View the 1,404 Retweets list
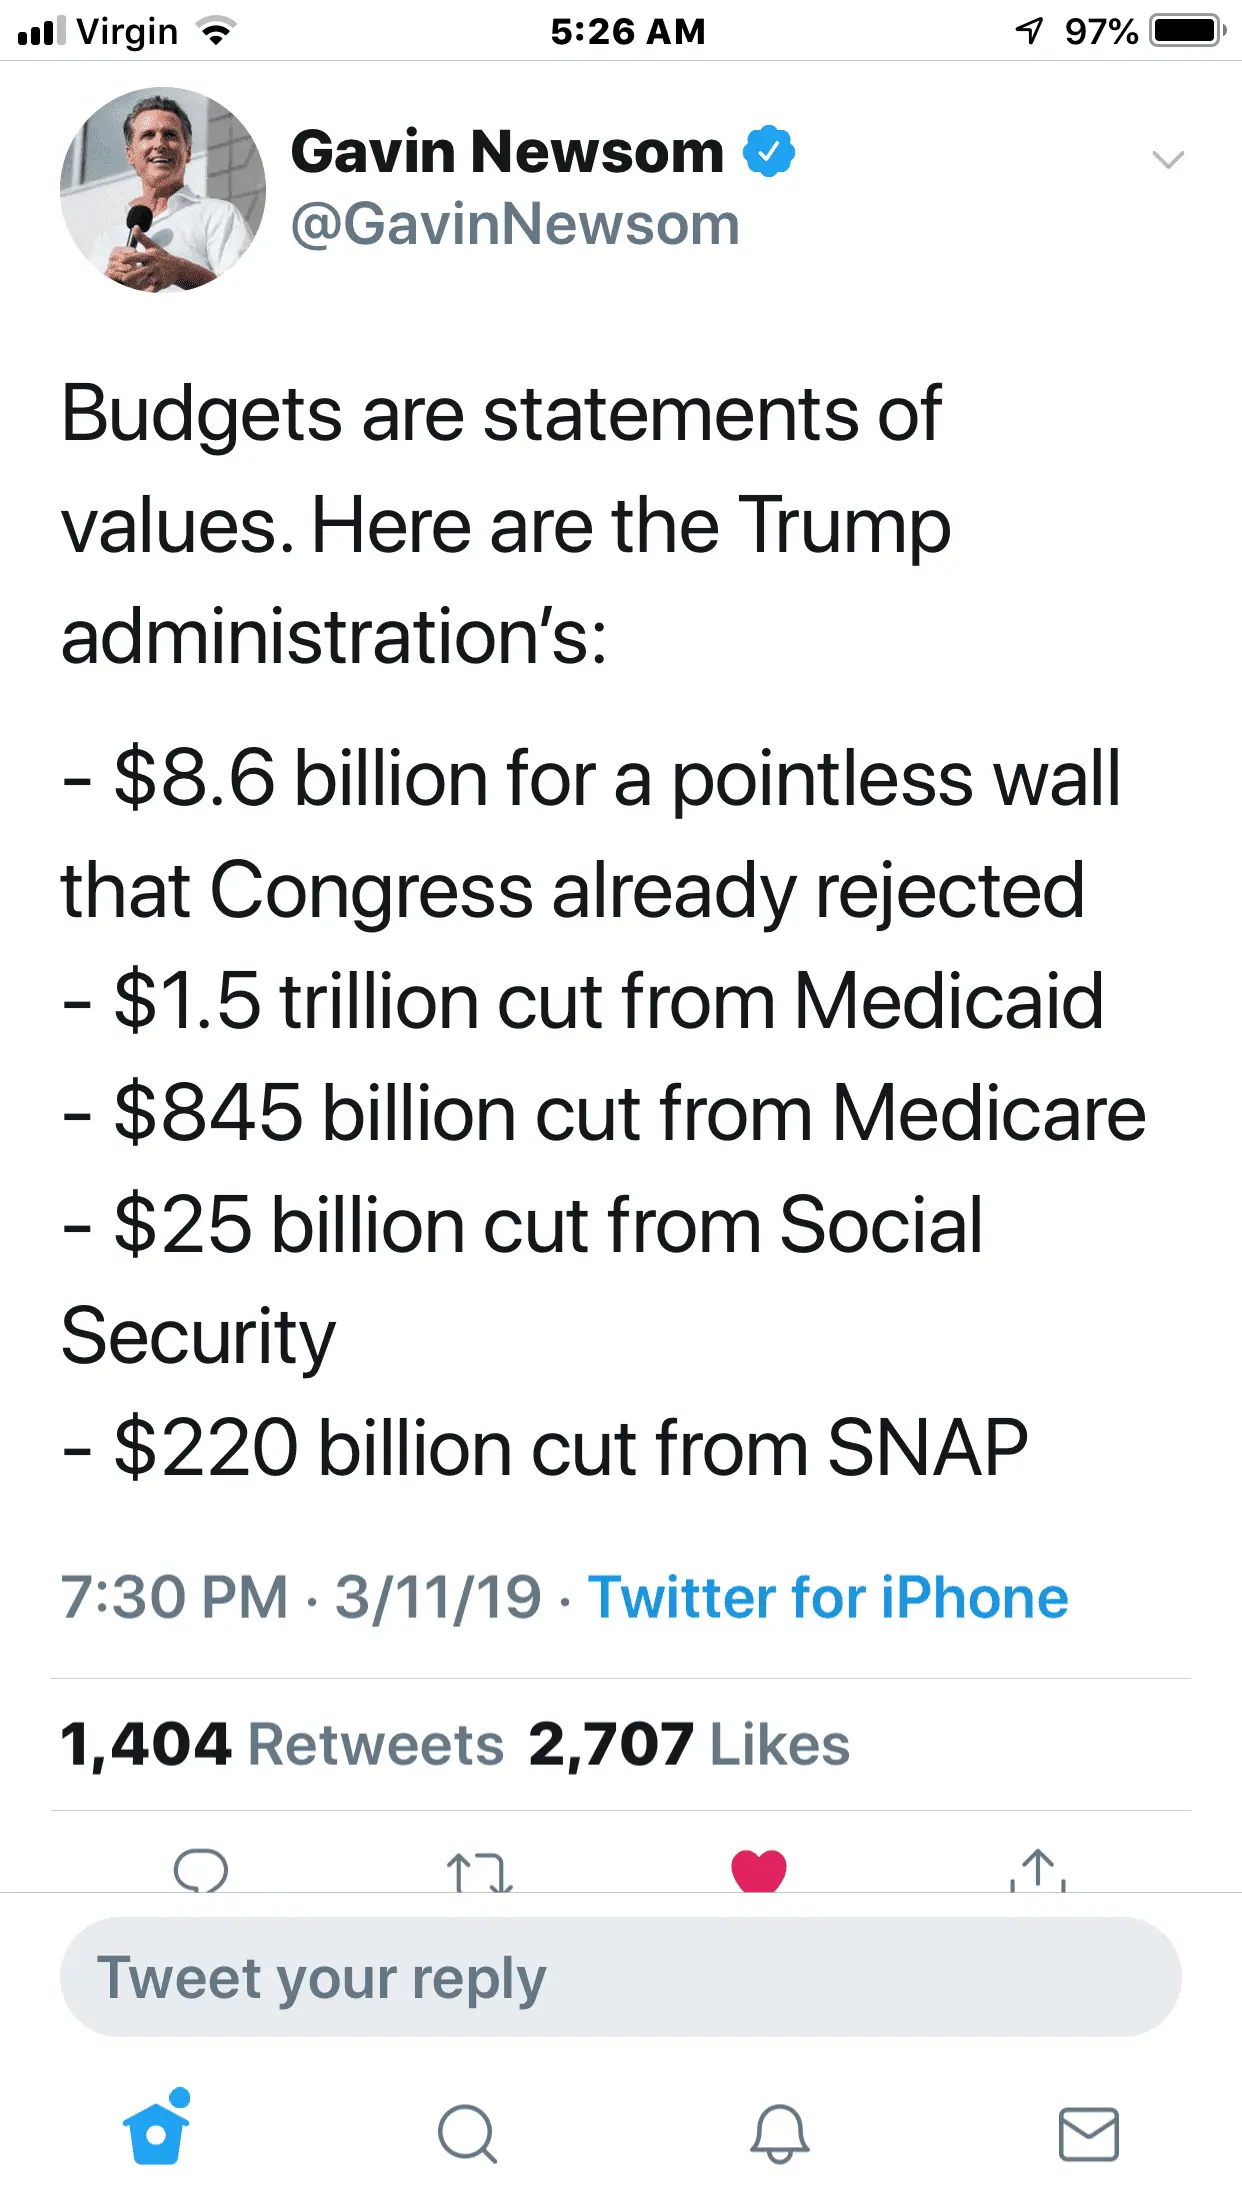This screenshot has height=2208, width=1242. [282, 1745]
